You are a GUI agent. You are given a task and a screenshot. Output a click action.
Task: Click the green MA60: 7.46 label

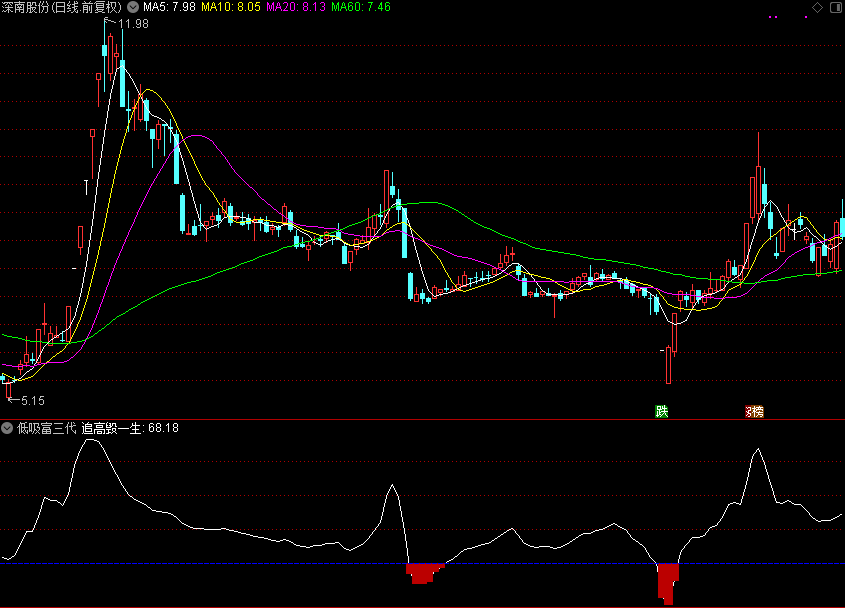tap(361, 7)
